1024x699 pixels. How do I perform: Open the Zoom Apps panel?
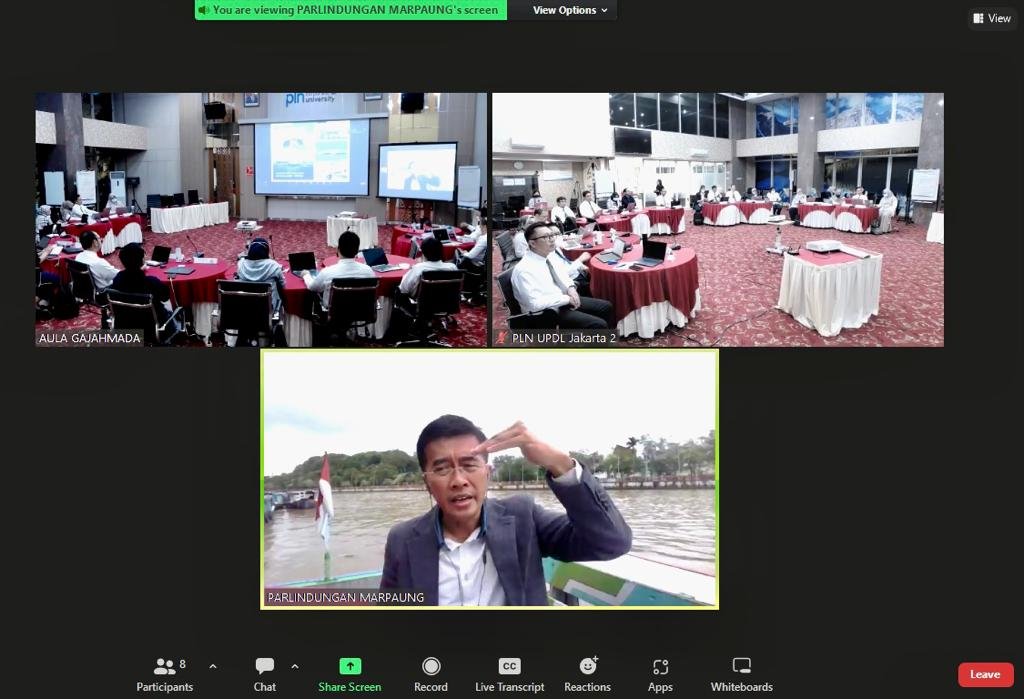coord(660,674)
